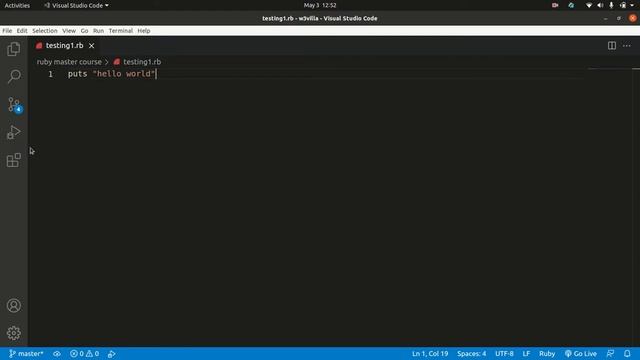Viewport: 640px width, 360px height.
Task: Open the Search view in activity bar
Action: [x=14, y=76]
